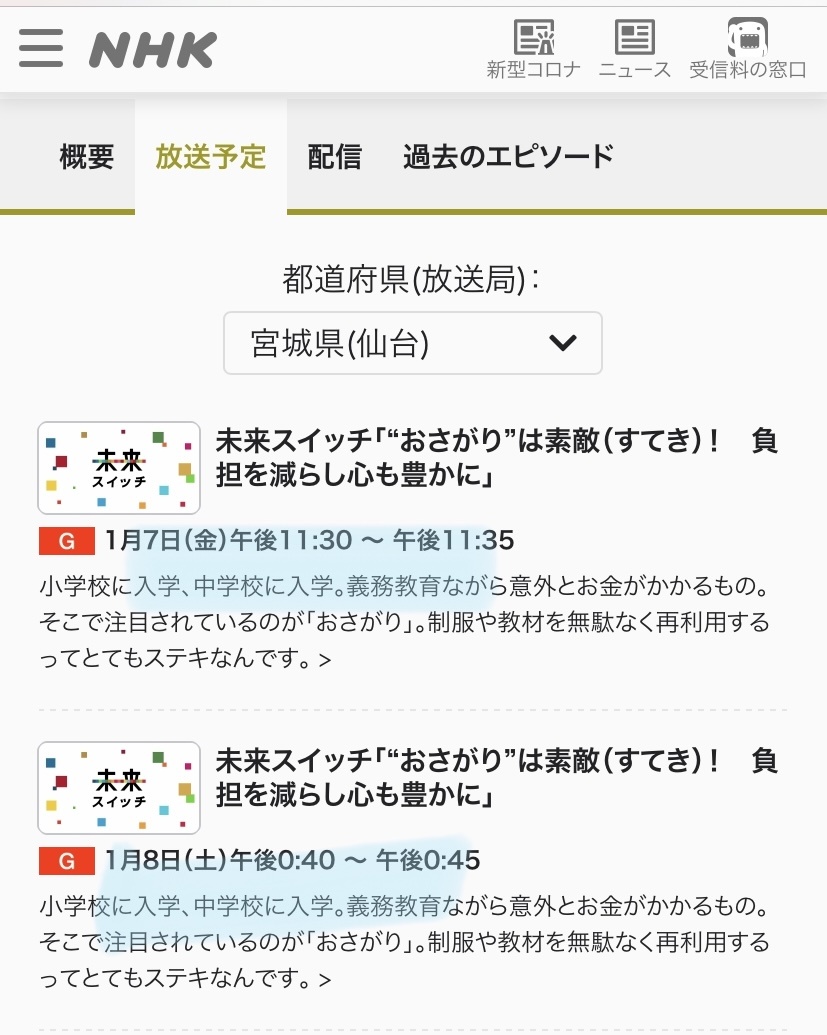Click the 1月8日(土)午後0:40 broadcast time

(x=292, y=860)
